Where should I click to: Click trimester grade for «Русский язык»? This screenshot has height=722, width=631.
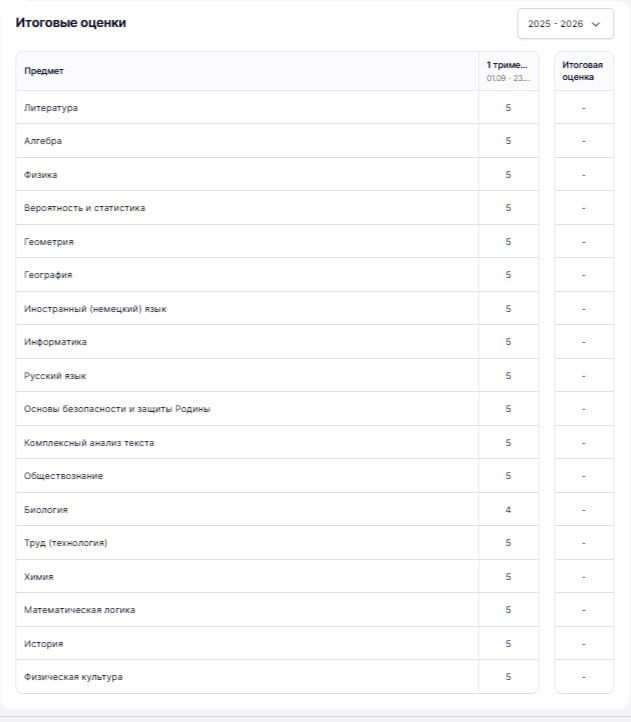point(508,376)
